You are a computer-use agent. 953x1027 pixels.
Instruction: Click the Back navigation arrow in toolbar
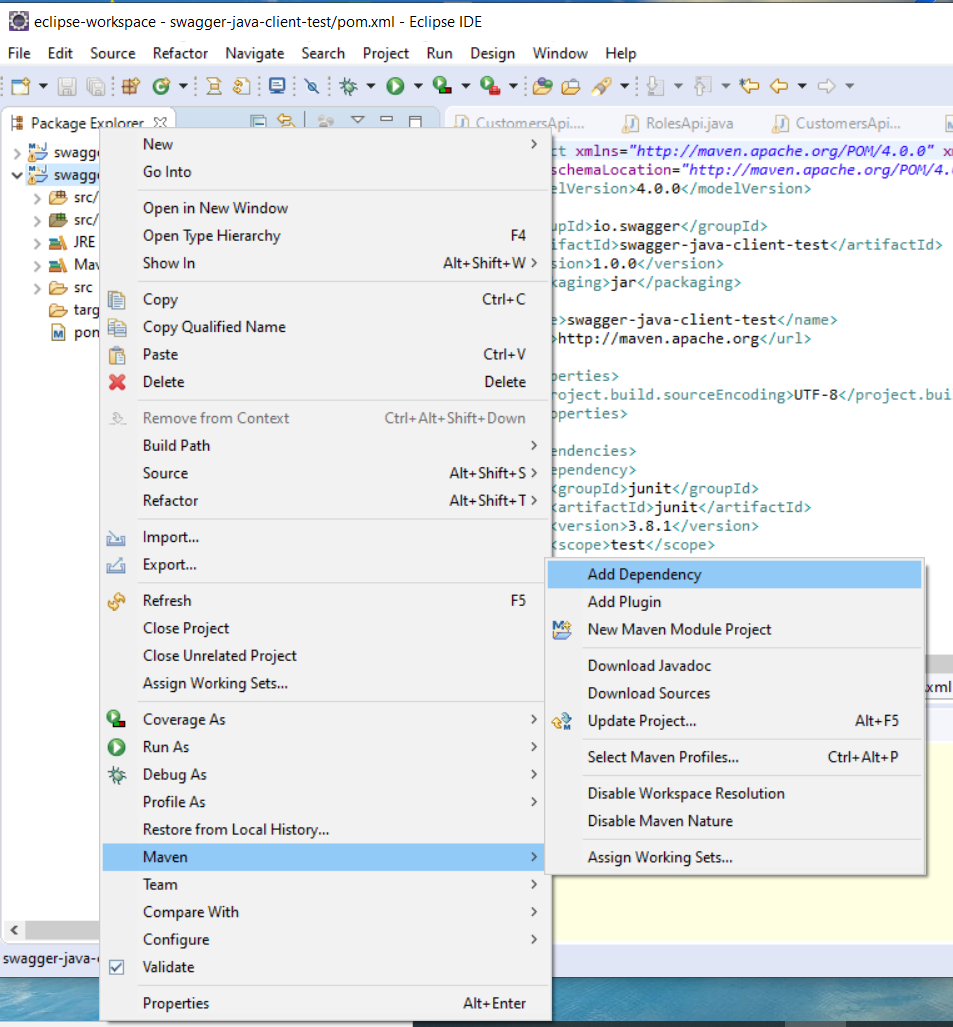[x=778, y=87]
